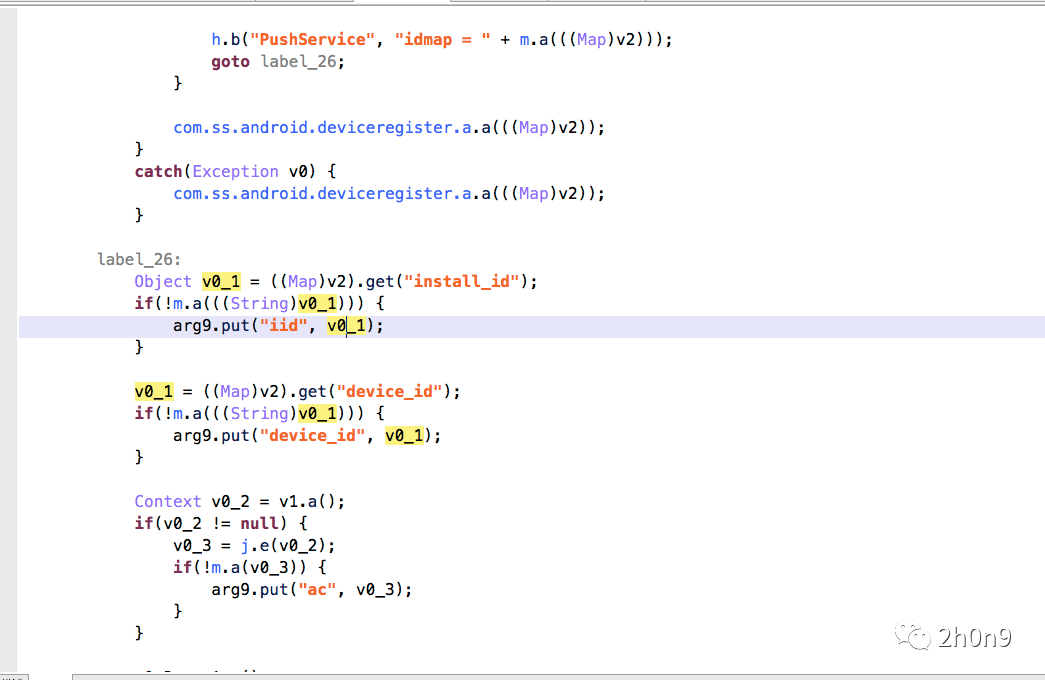The width and height of the screenshot is (1045, 680).
Task: Select the Exception type in catch clause
Action: (235, 171)
